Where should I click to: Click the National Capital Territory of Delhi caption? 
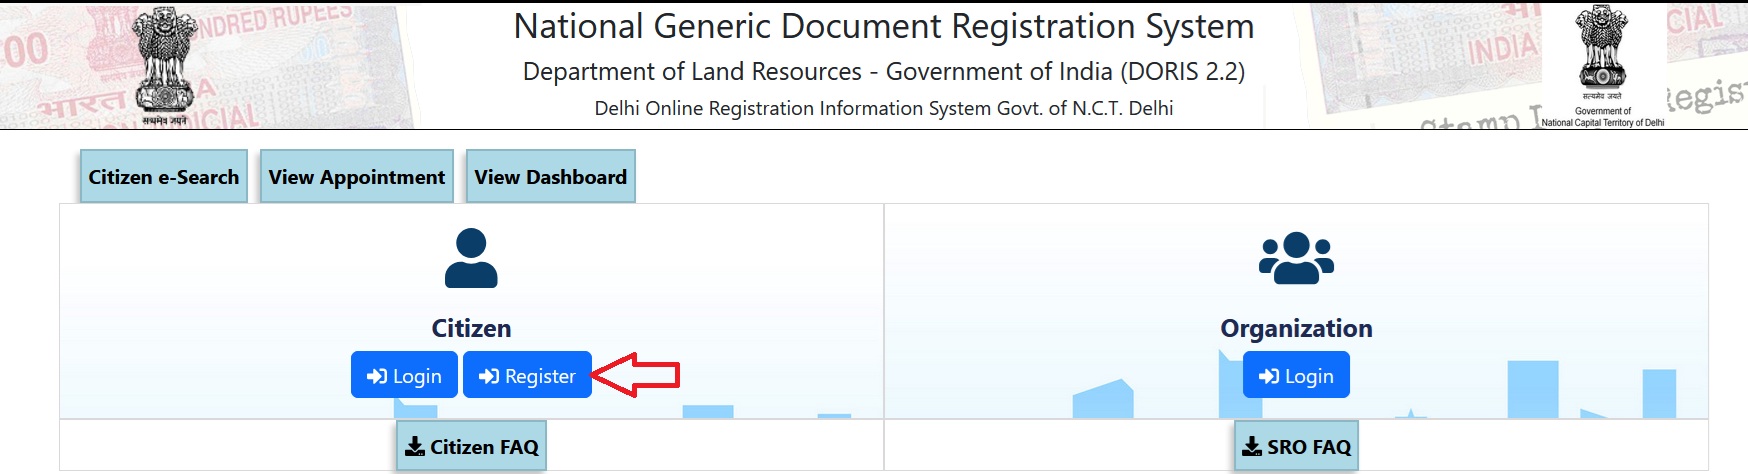[1603, 123]
